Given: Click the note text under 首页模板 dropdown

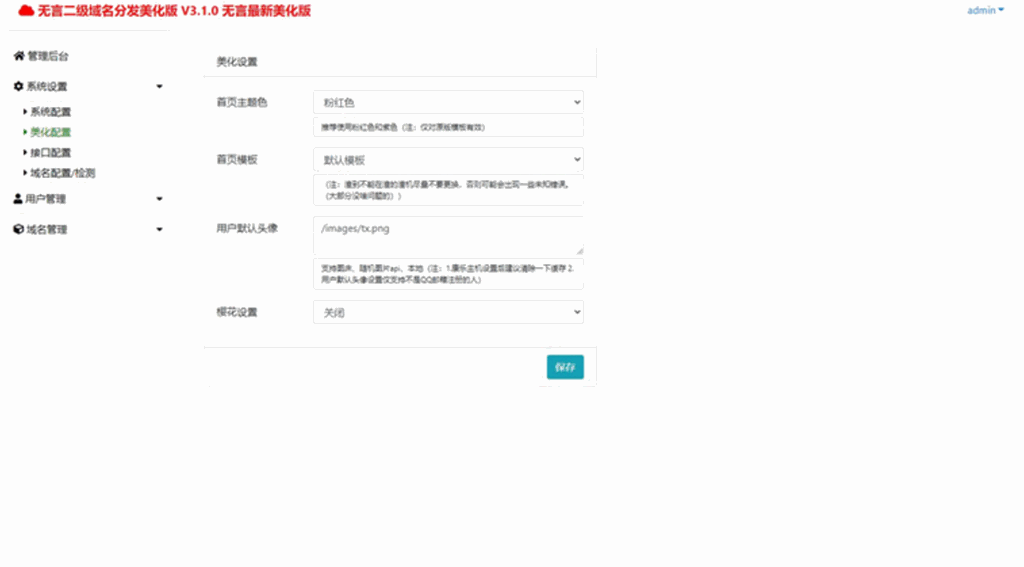Looking at the screenshot, I should tap(447, 190).
